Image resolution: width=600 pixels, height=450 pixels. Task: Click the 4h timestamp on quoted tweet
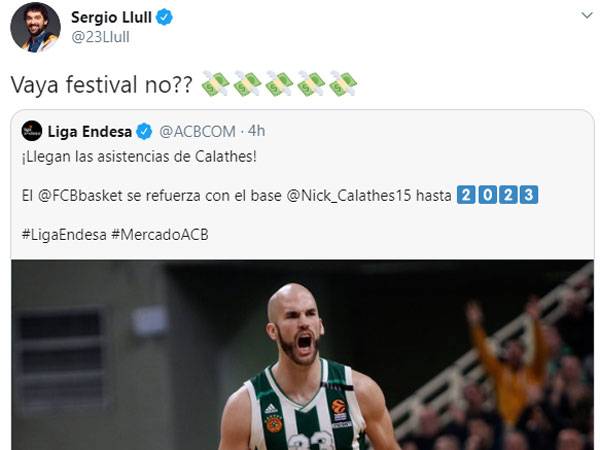(256, 131)
